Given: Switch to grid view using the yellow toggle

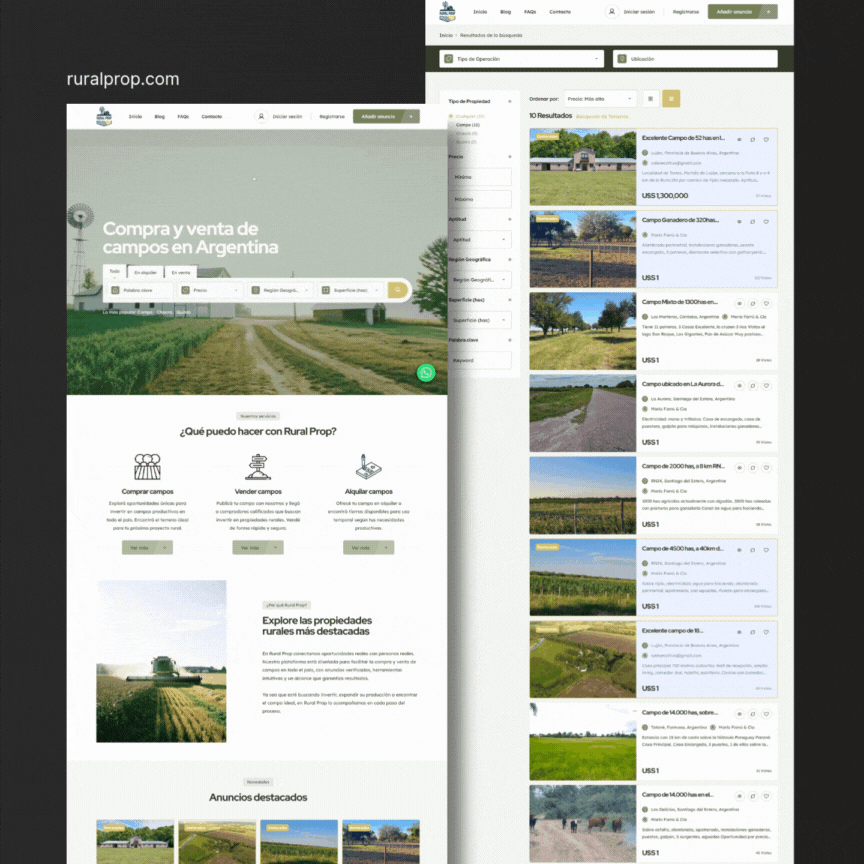Looking at the screenshot, I should (x=671, y=99).
